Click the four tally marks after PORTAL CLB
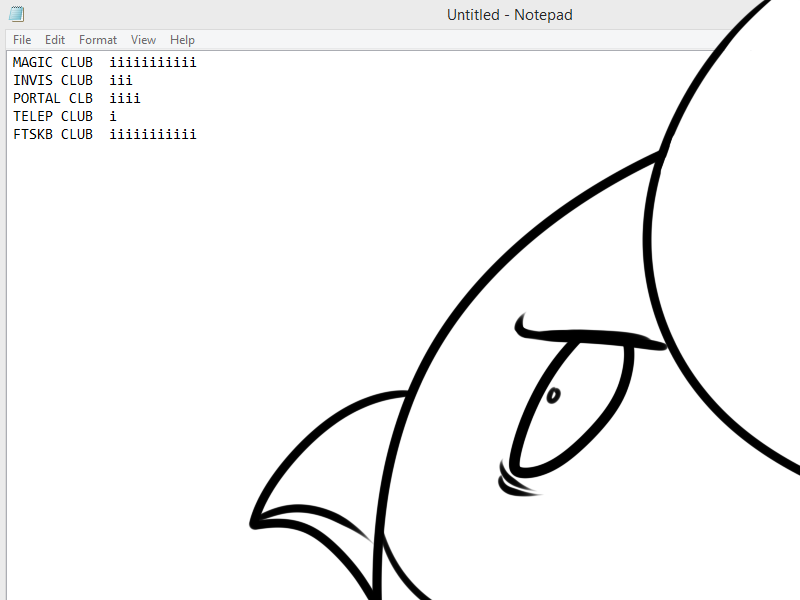800x600 pixels. (x=125, y=99)
